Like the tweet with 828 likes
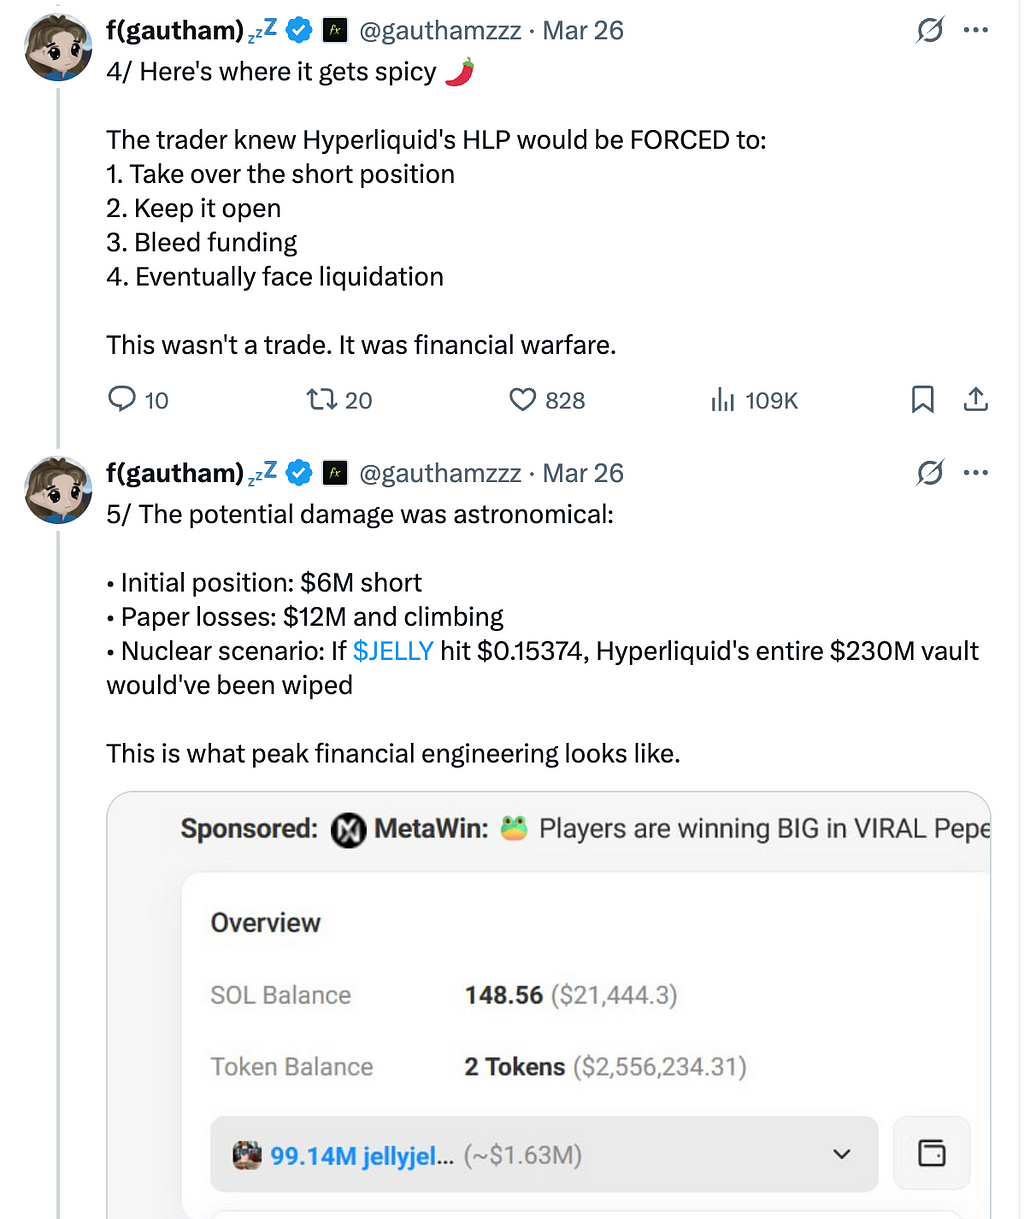Image resolution: width=1024 pixels, height=1219 pixels. pyautogui.click(x=523, y=400)
